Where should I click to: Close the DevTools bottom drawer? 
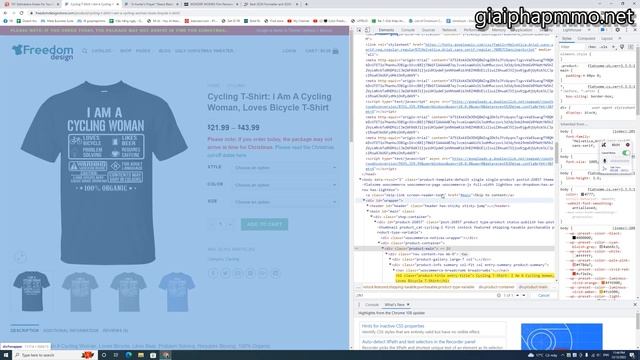[635, 304]
